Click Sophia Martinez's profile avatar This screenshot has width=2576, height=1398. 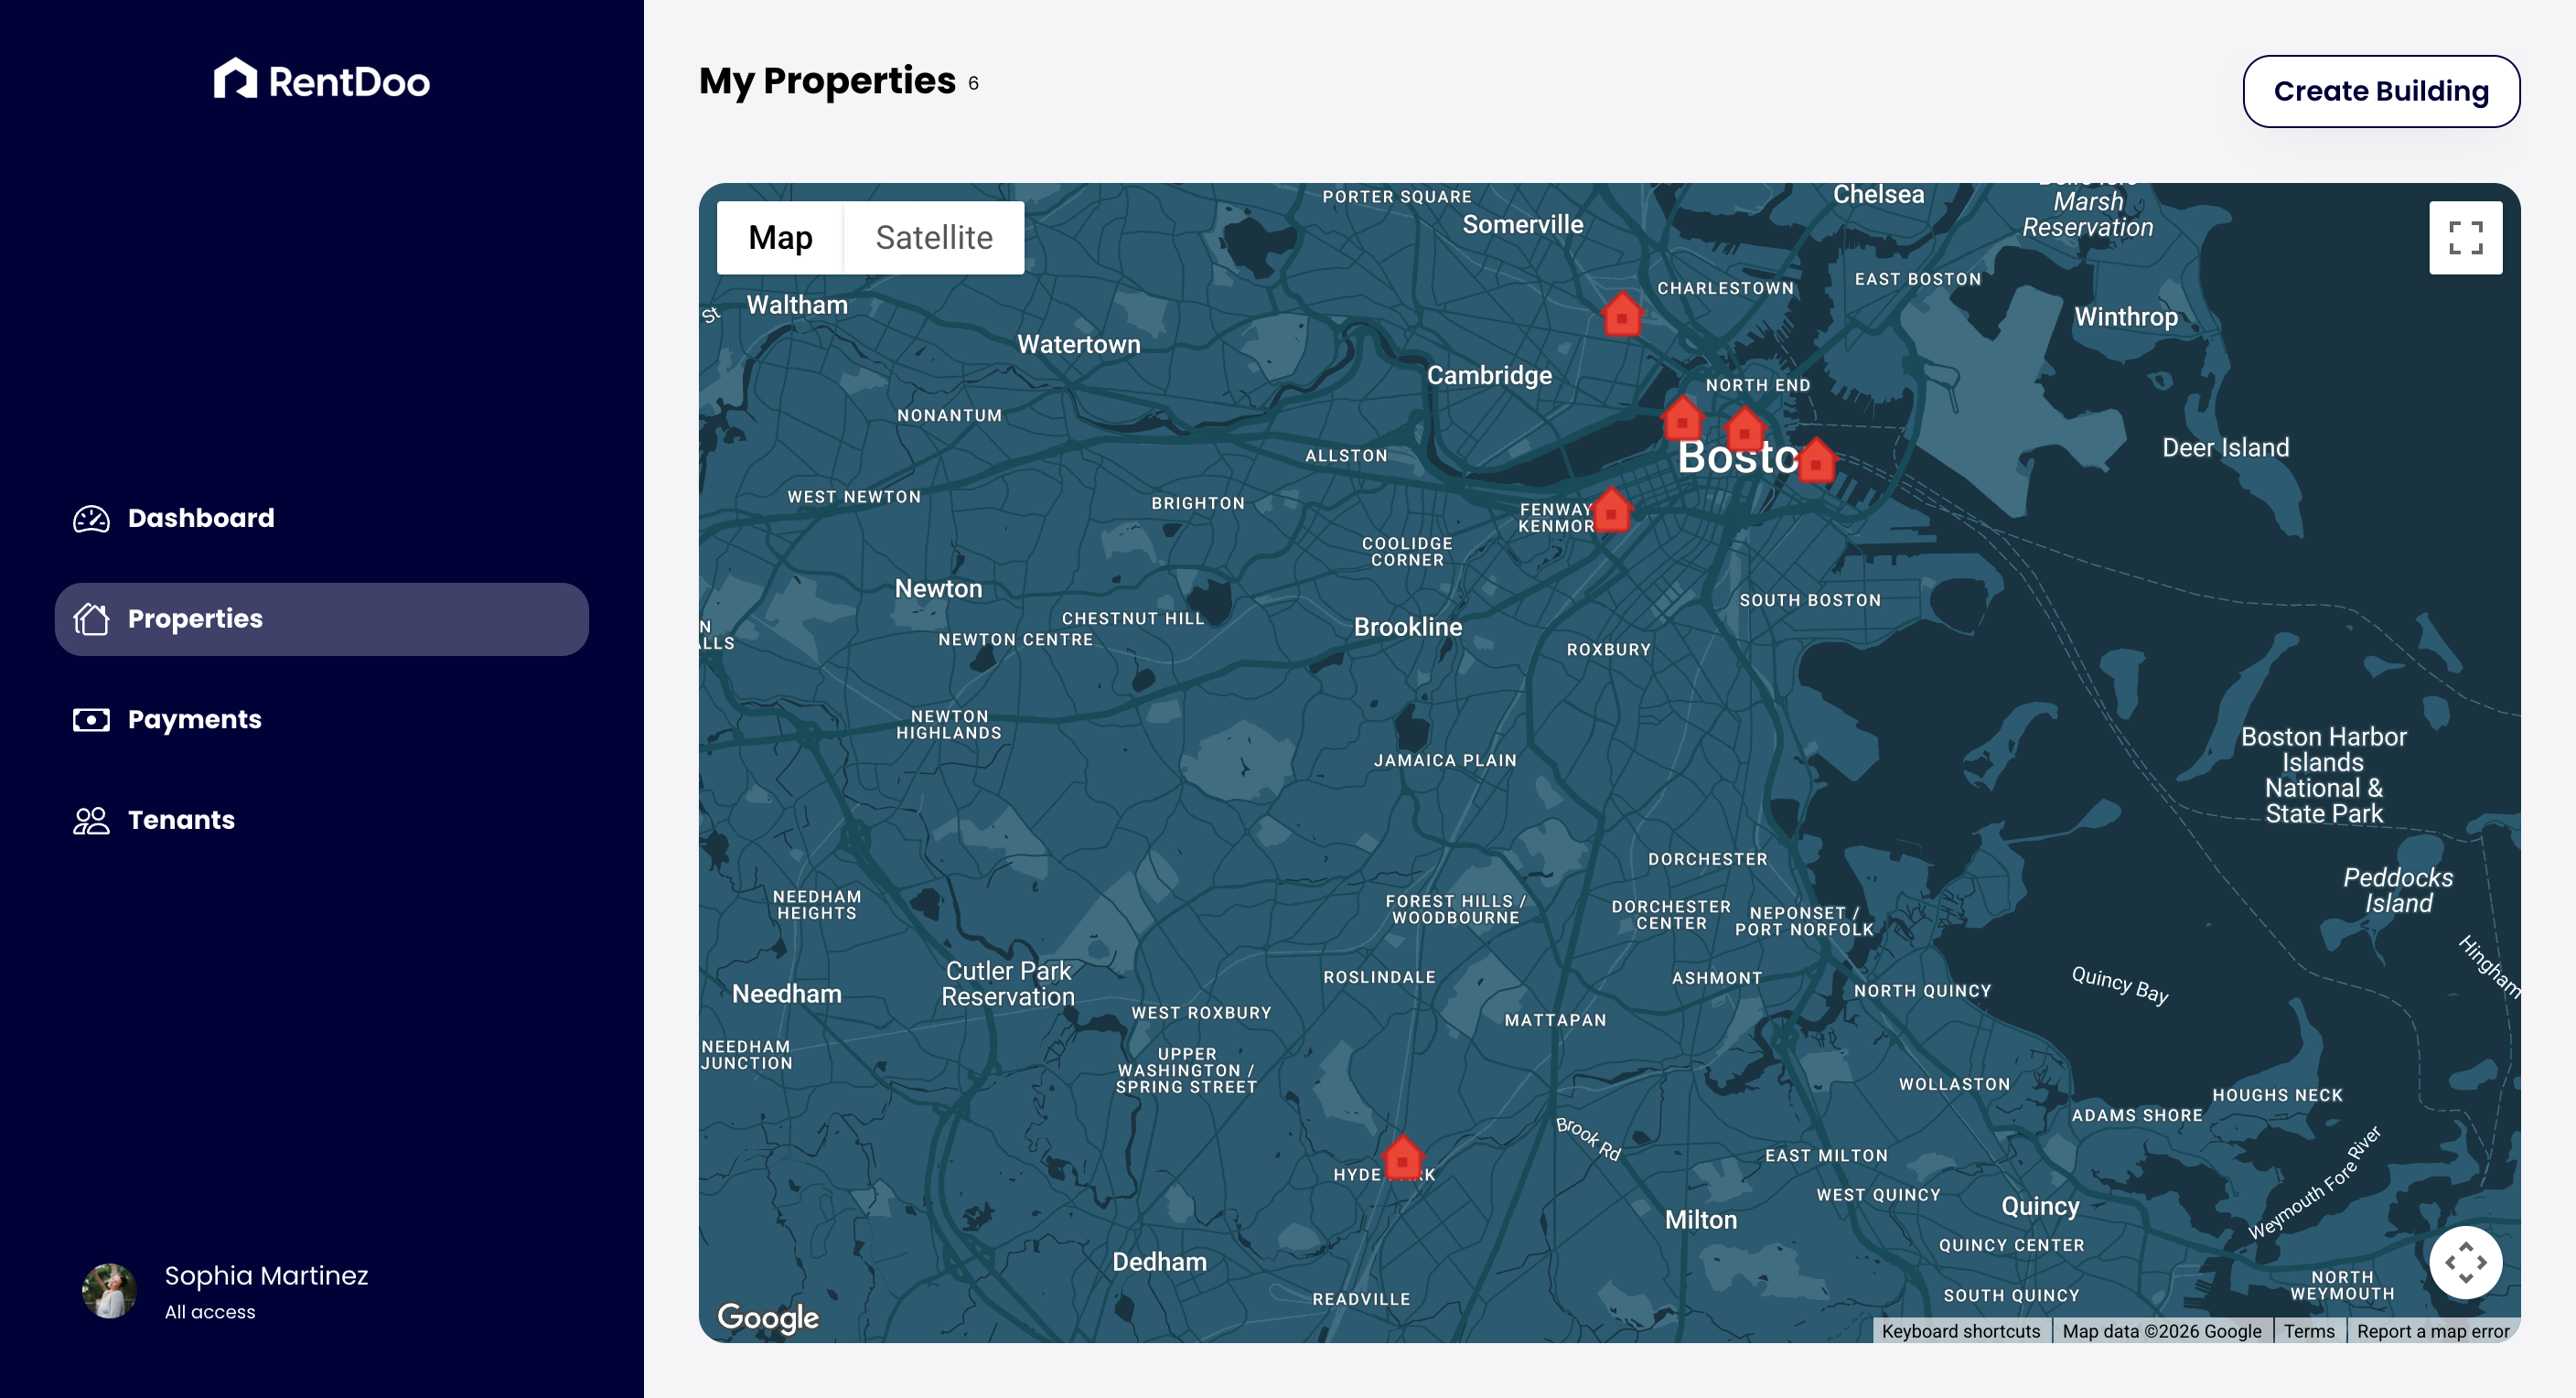point(109,1290)
